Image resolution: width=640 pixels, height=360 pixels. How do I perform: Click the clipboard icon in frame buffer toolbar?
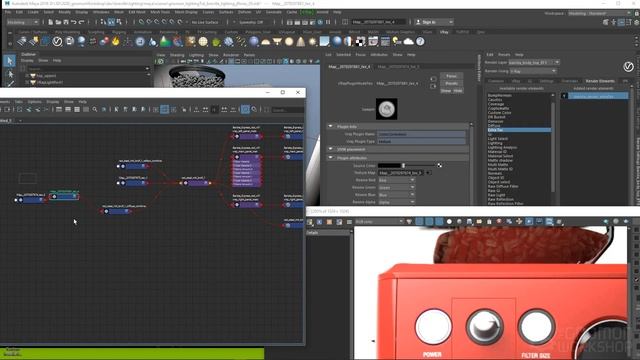489,222
